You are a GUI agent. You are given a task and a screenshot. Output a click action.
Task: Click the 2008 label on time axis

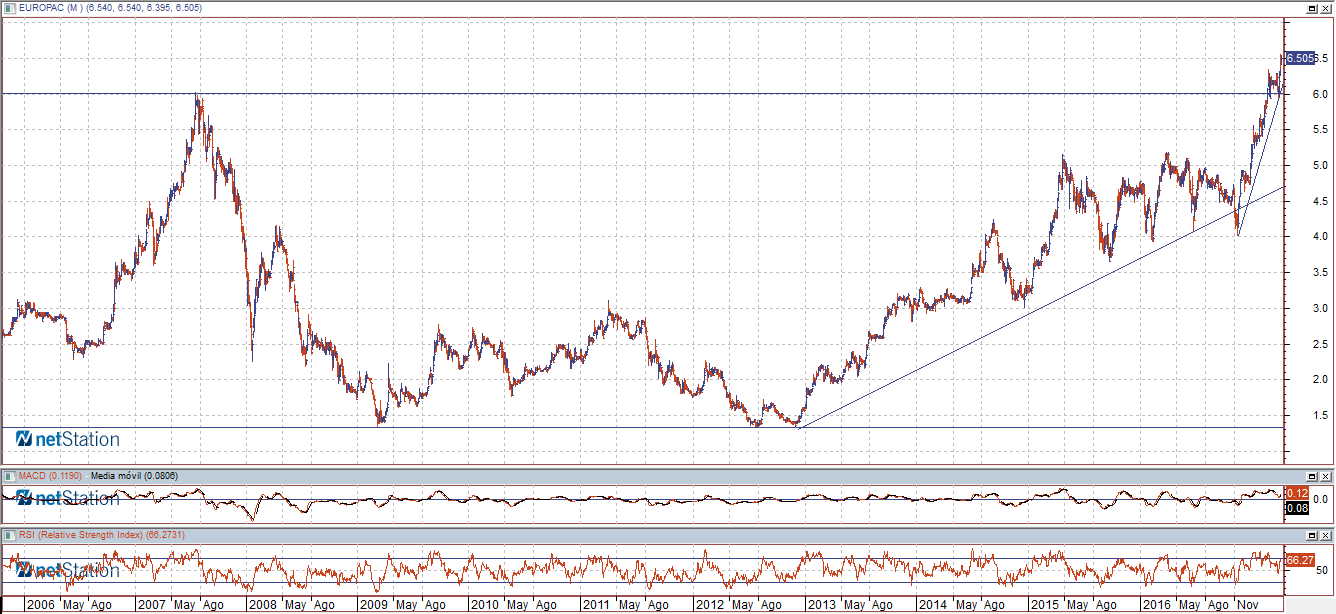point(262,605)
